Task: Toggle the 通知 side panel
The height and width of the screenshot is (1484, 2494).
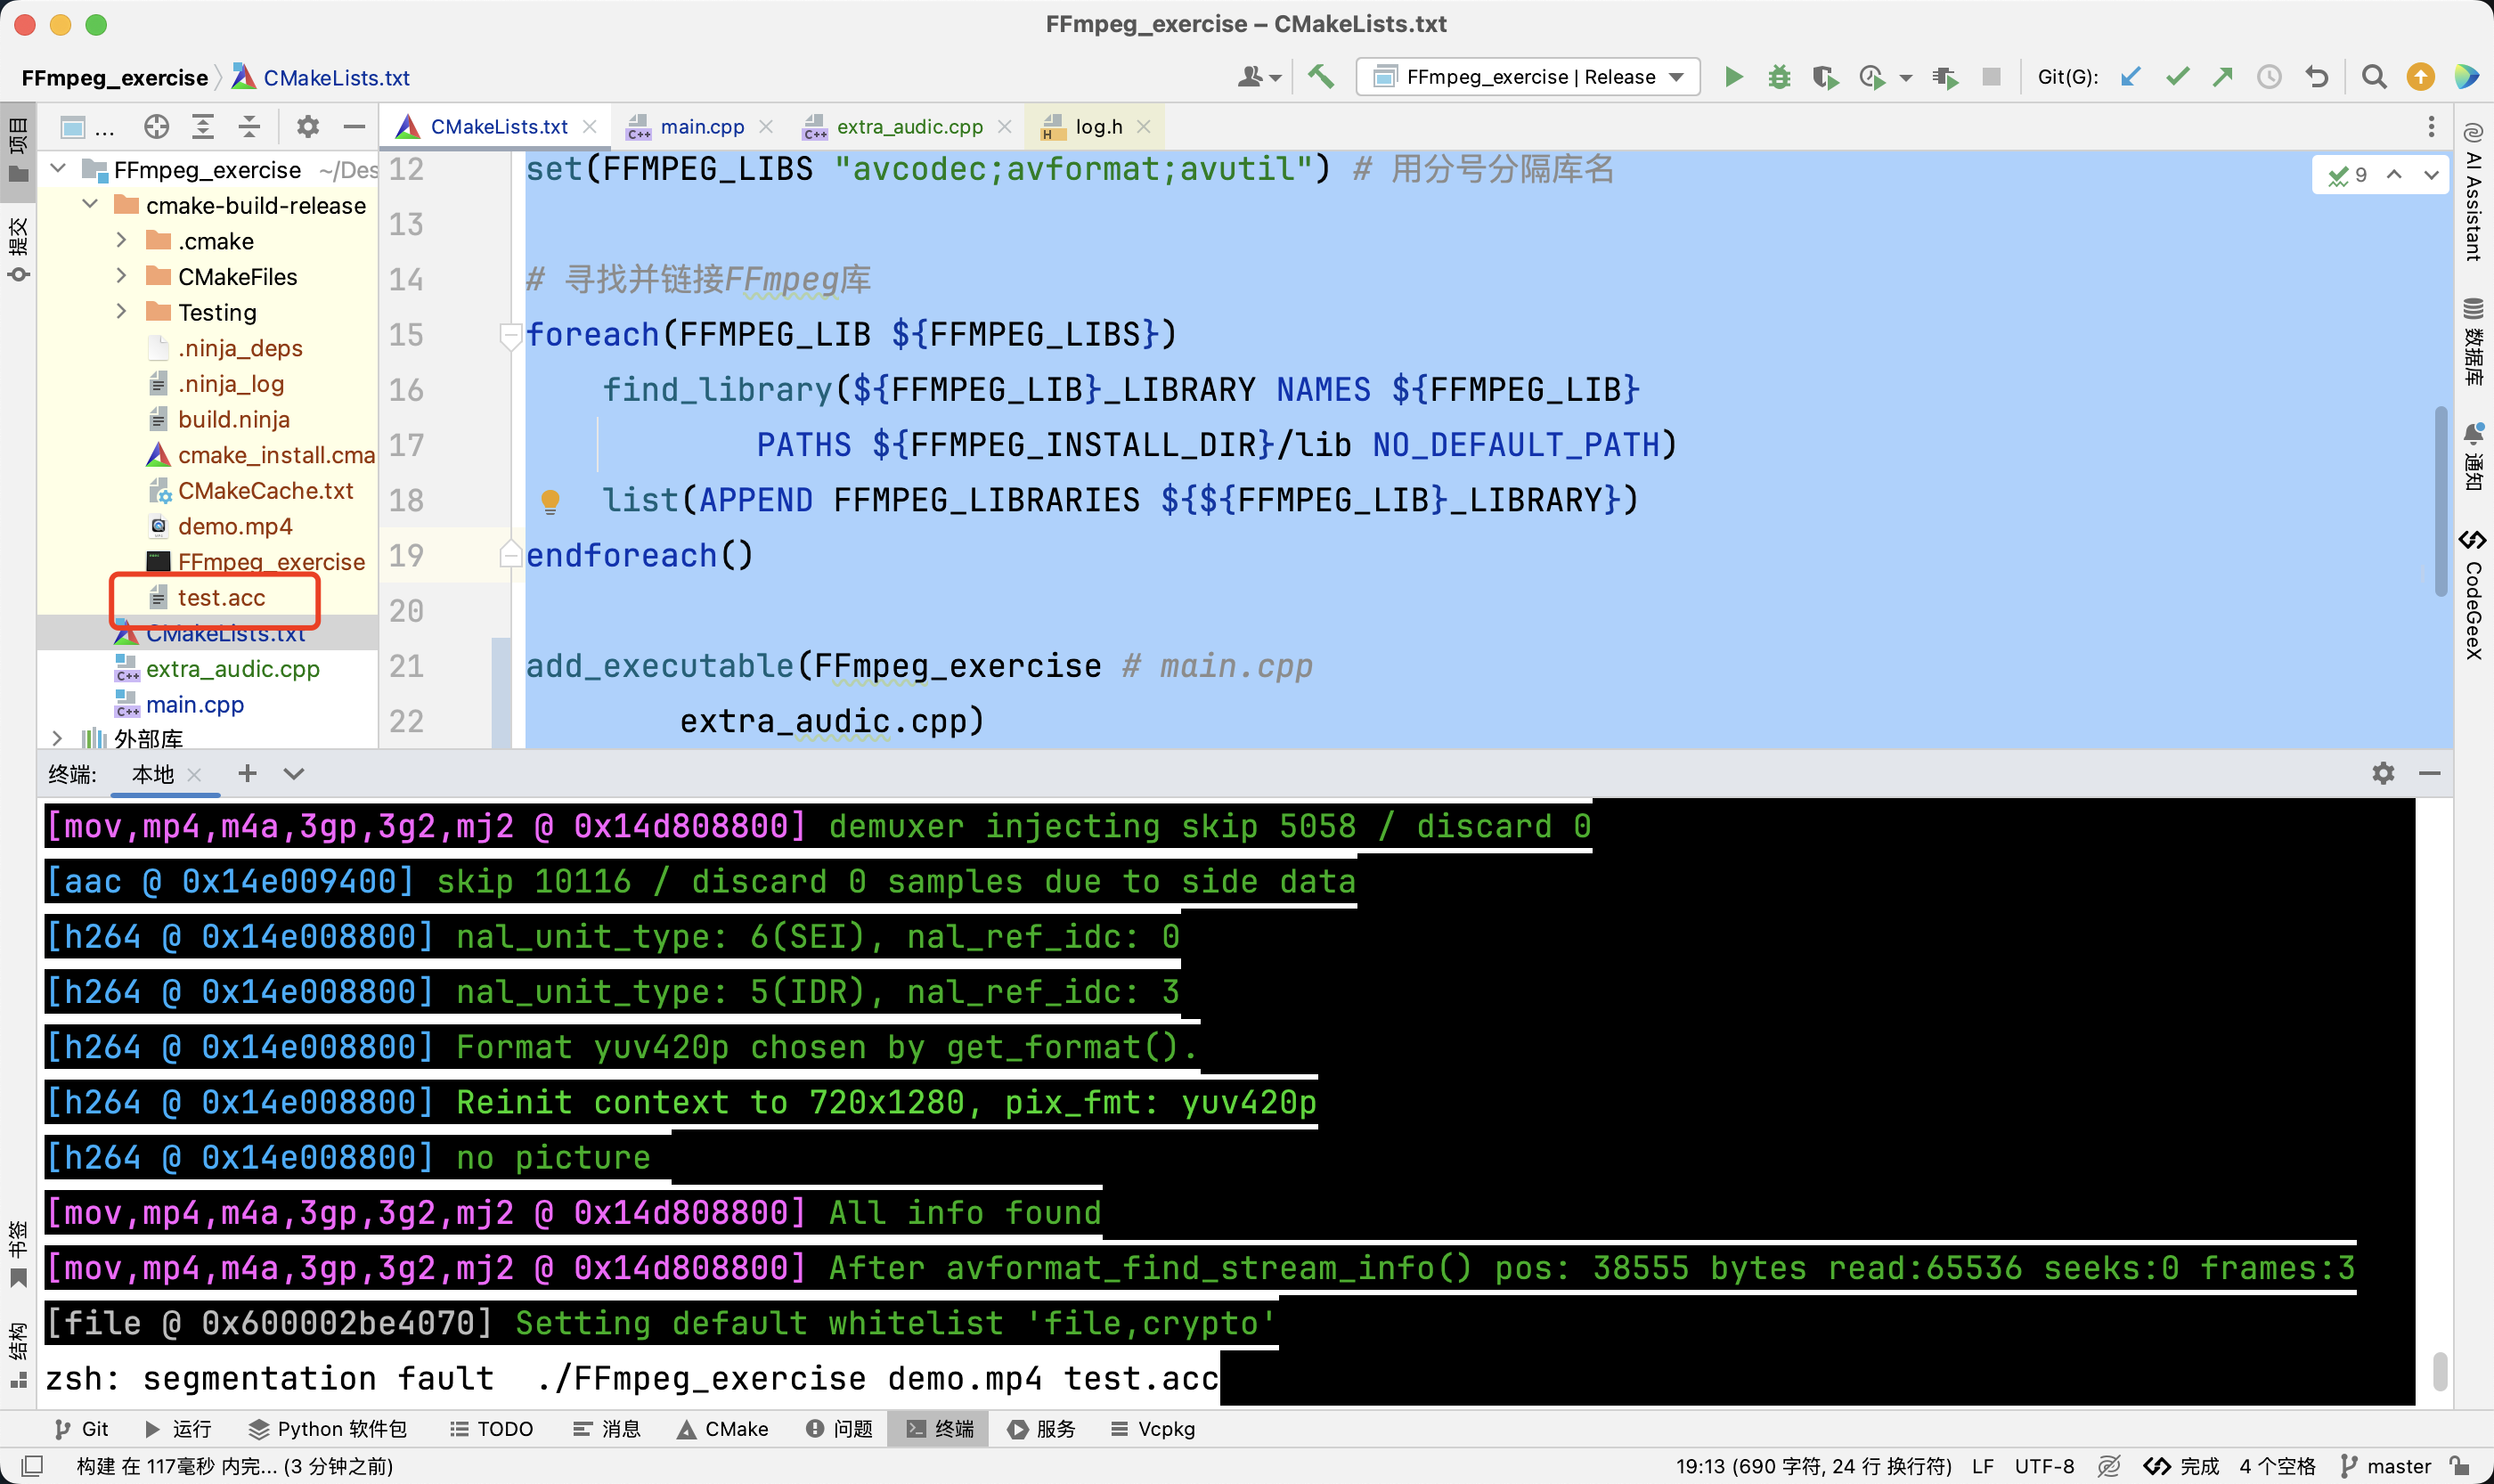Action: (x=2473, y=456)
